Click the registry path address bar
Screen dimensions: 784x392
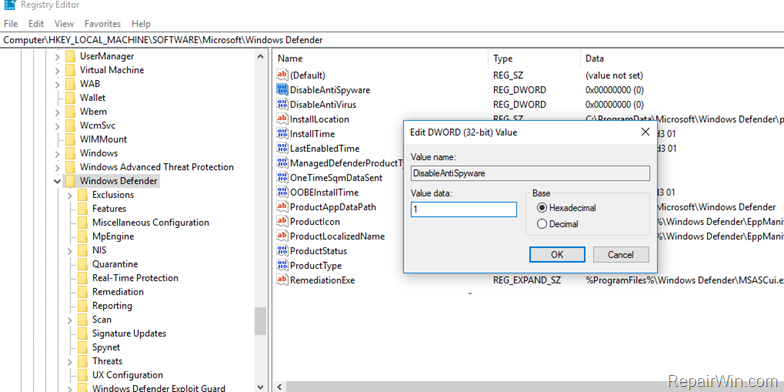pyautogui.click(x=392, y=40)
